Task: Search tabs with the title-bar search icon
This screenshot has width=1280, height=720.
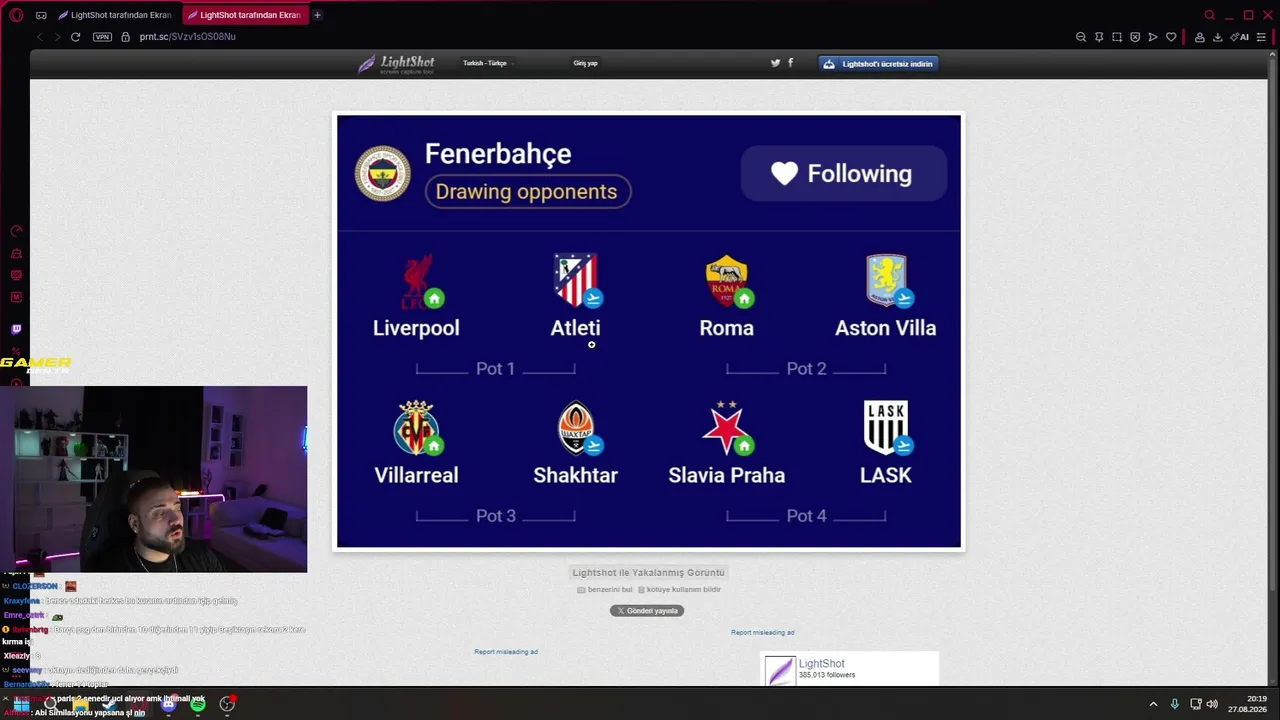Action: coord(1210,15)
